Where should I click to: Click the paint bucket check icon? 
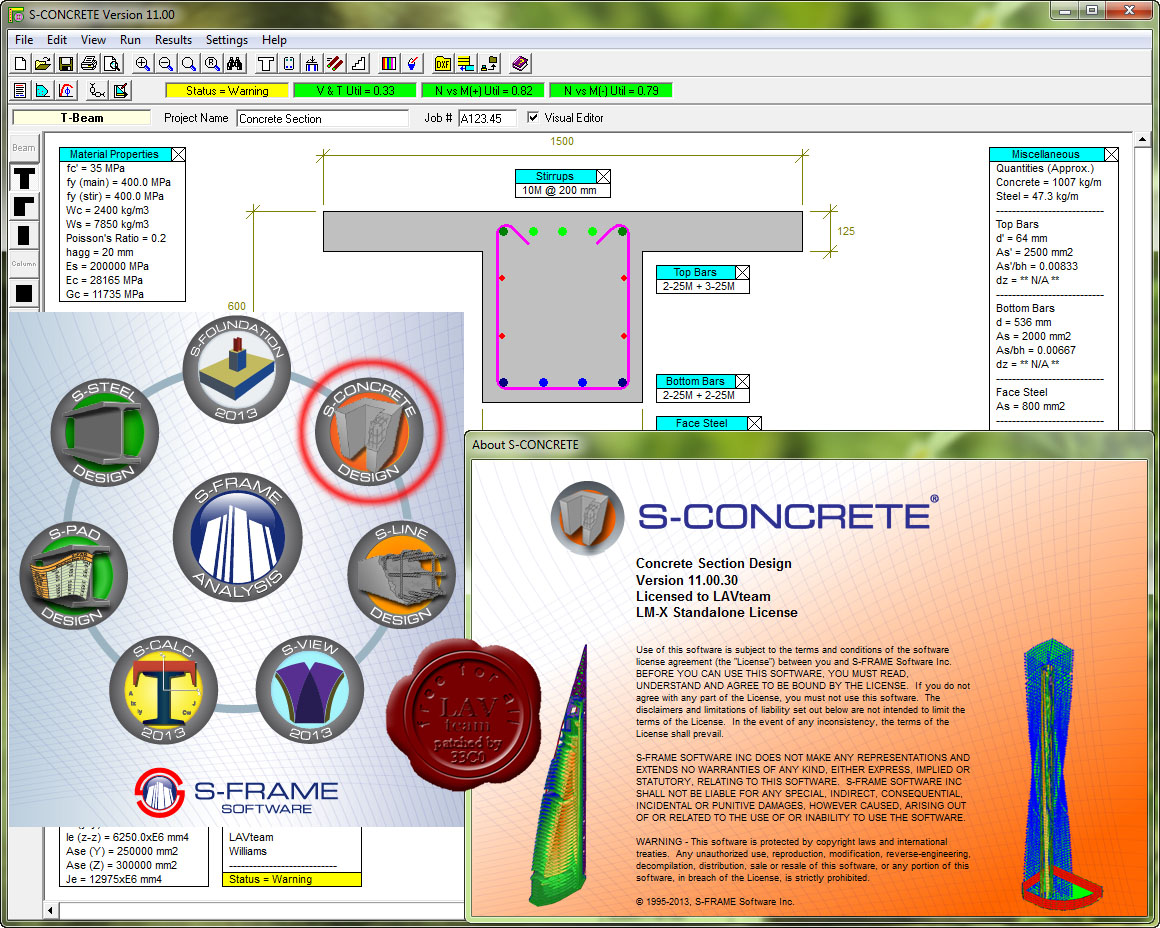click(412, 64)
